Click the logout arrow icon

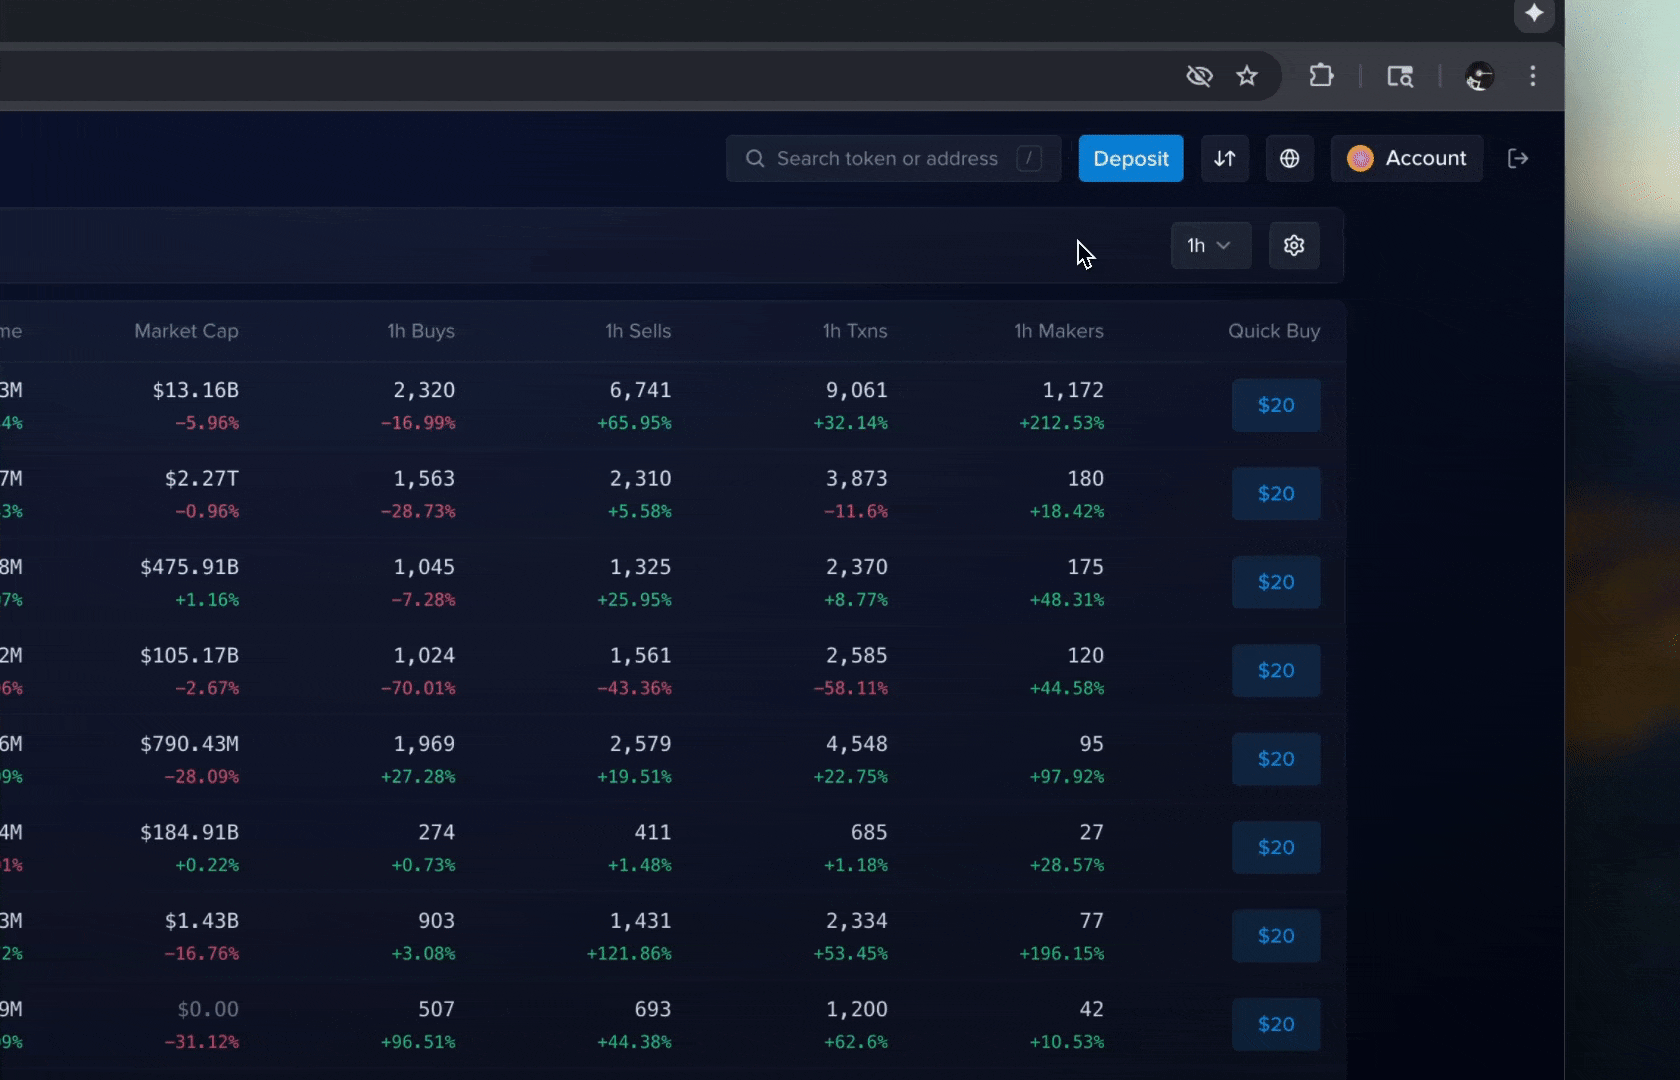1518,159
